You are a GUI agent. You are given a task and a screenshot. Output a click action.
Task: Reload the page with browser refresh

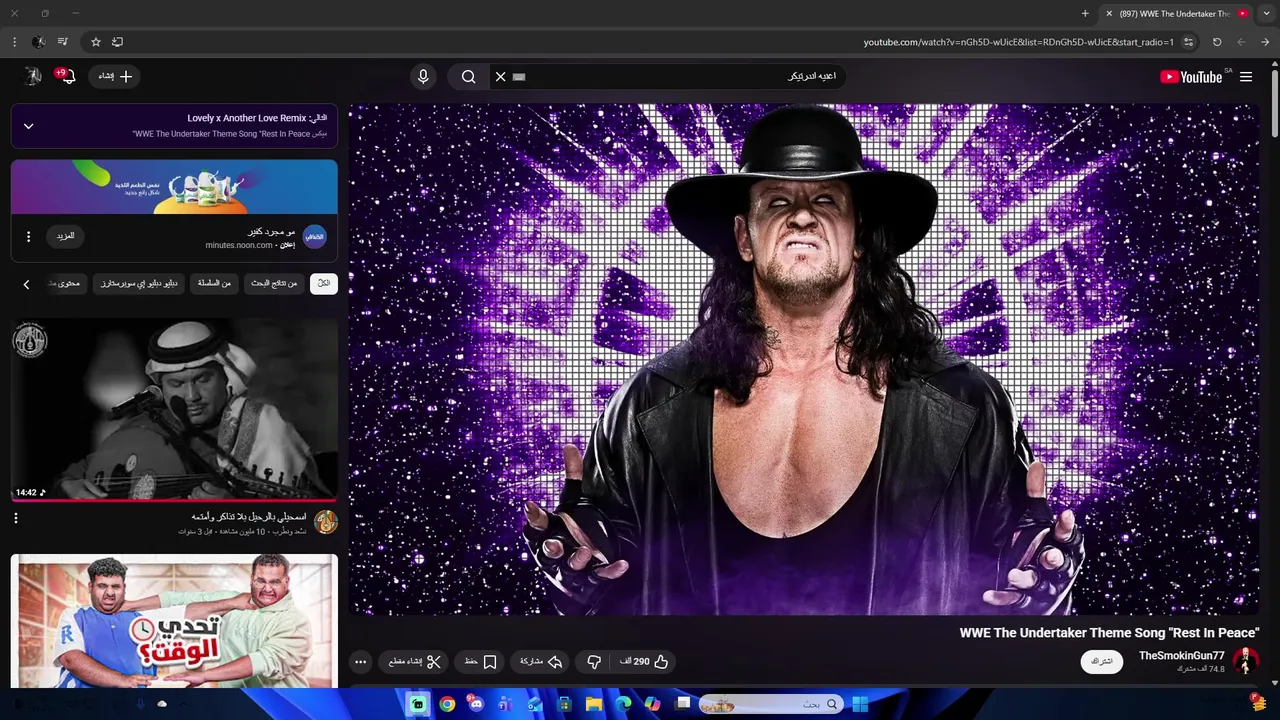coord(1217,42)
